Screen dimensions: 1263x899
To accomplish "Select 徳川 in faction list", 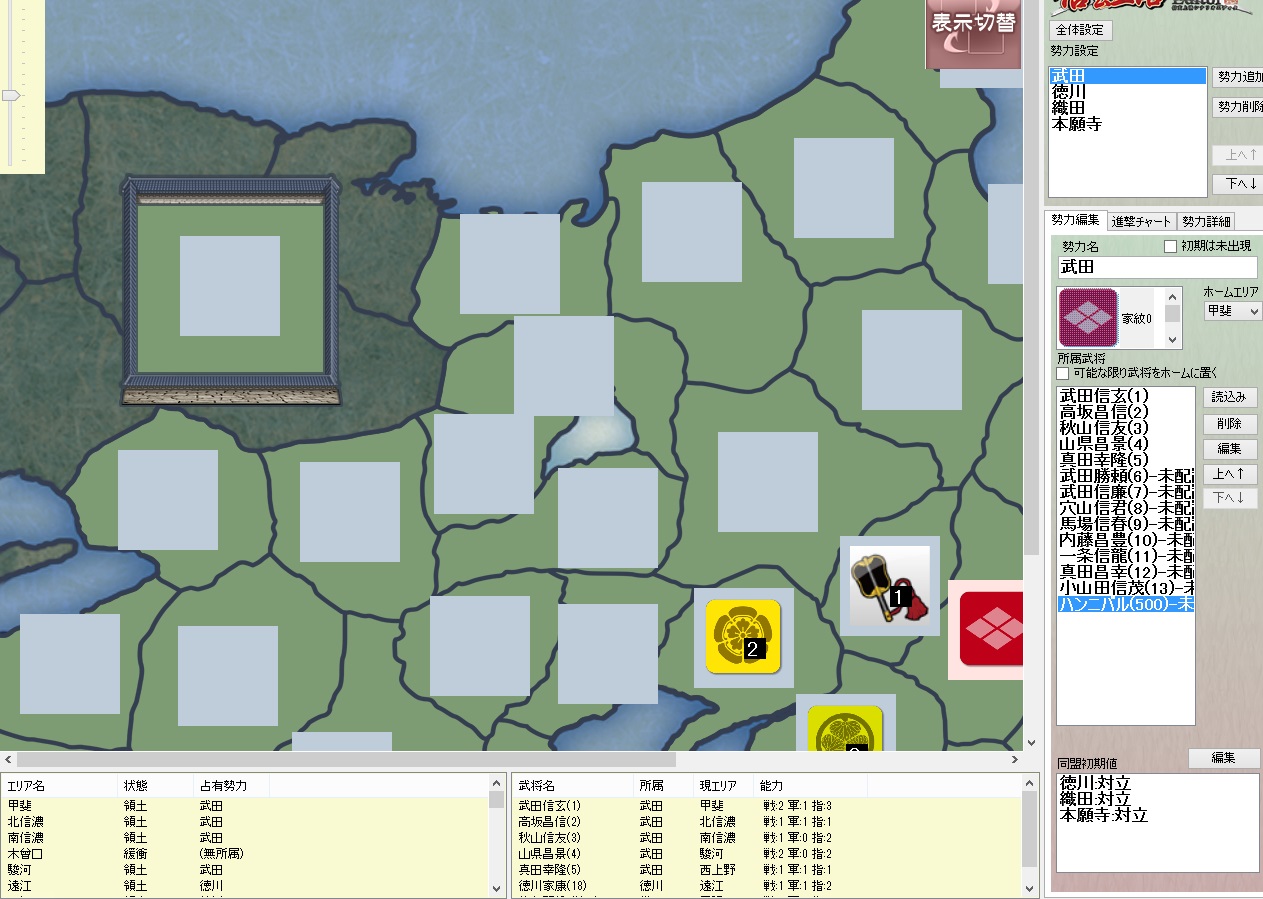I will [1127, 92].
